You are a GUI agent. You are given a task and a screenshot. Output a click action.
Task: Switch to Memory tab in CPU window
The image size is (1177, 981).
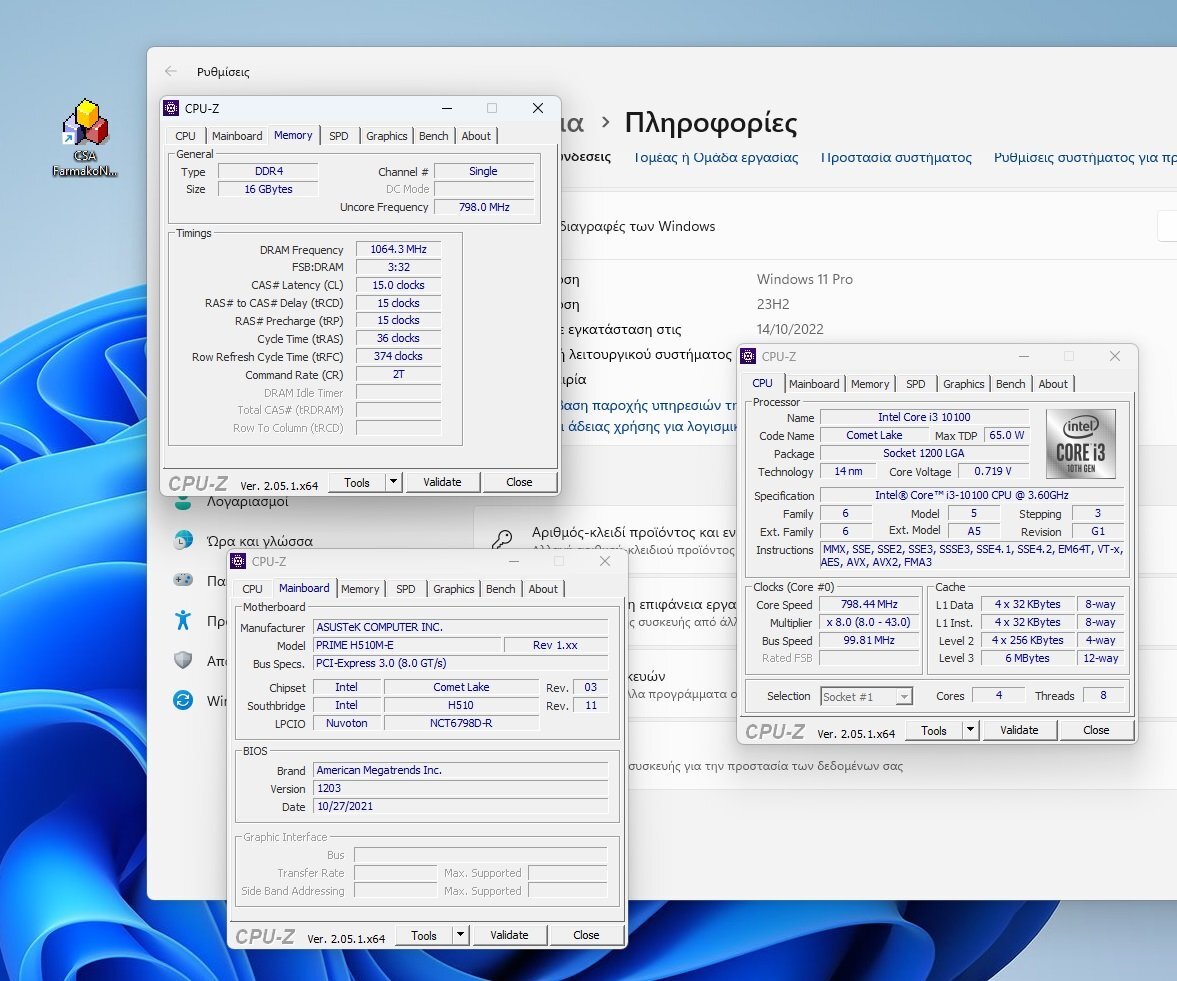coord(870,384)
